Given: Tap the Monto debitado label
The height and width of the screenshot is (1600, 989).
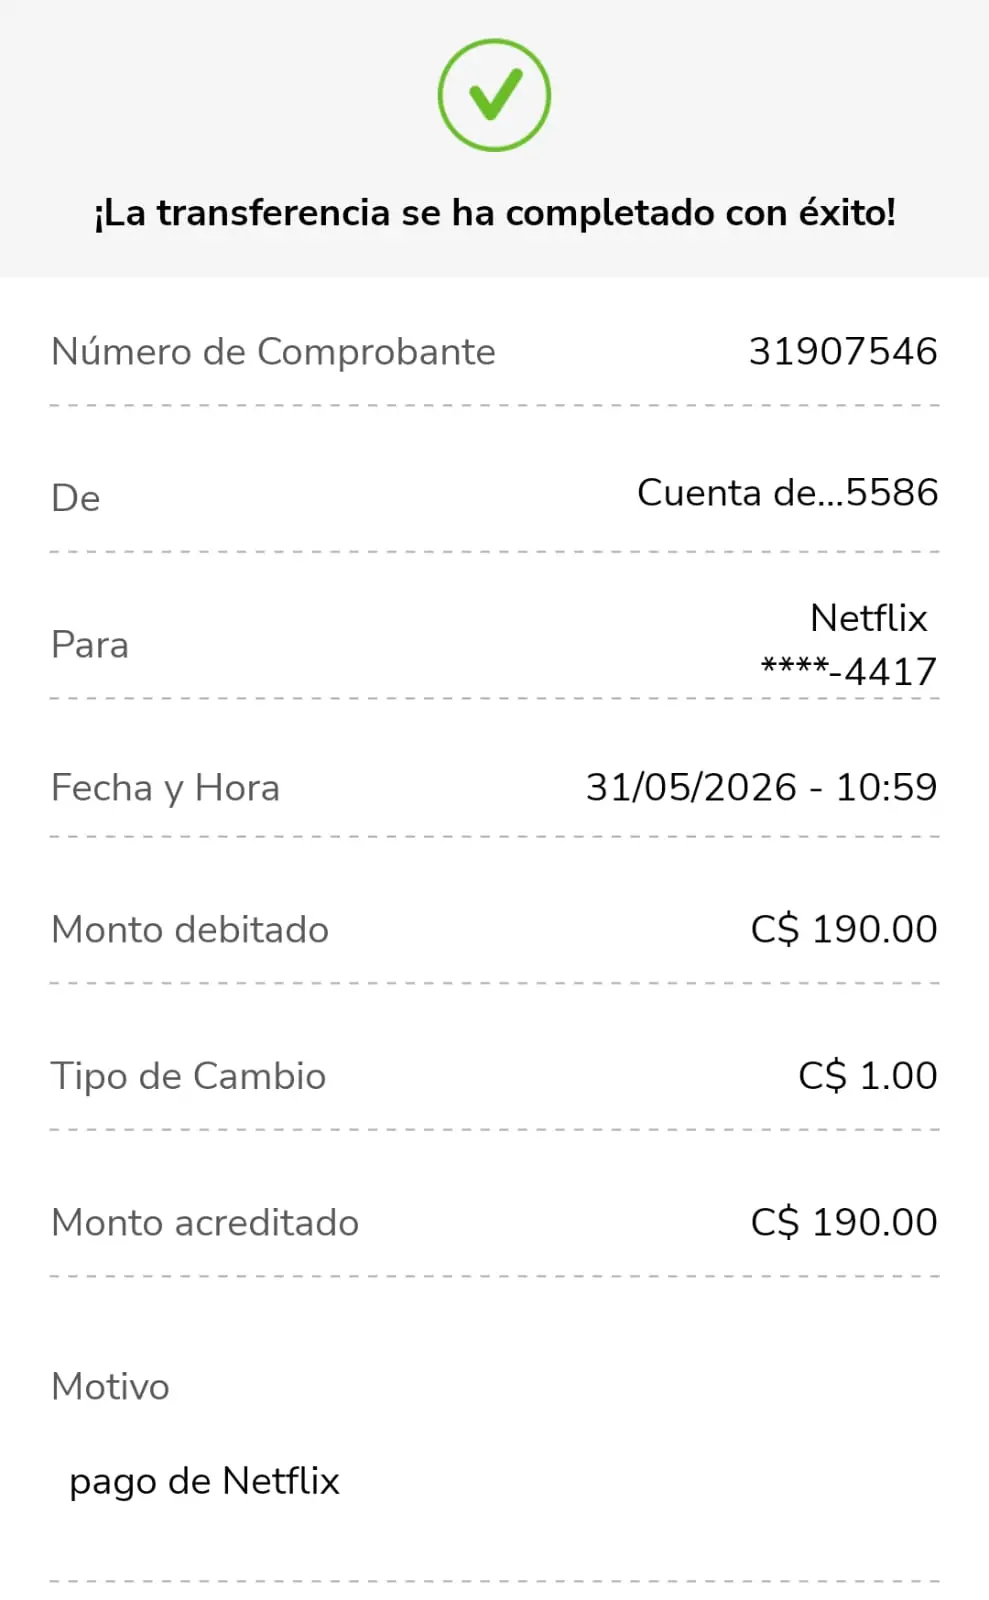Looking at the screenshot, I should click(x=190, y=930).
